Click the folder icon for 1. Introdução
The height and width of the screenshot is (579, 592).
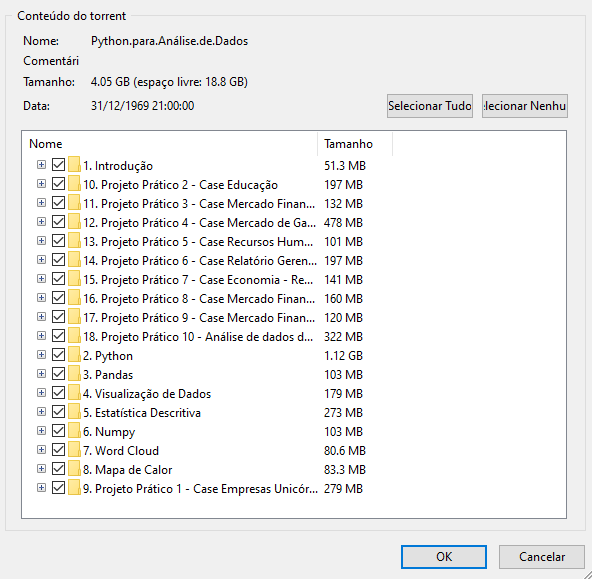(x=74, y=165)
